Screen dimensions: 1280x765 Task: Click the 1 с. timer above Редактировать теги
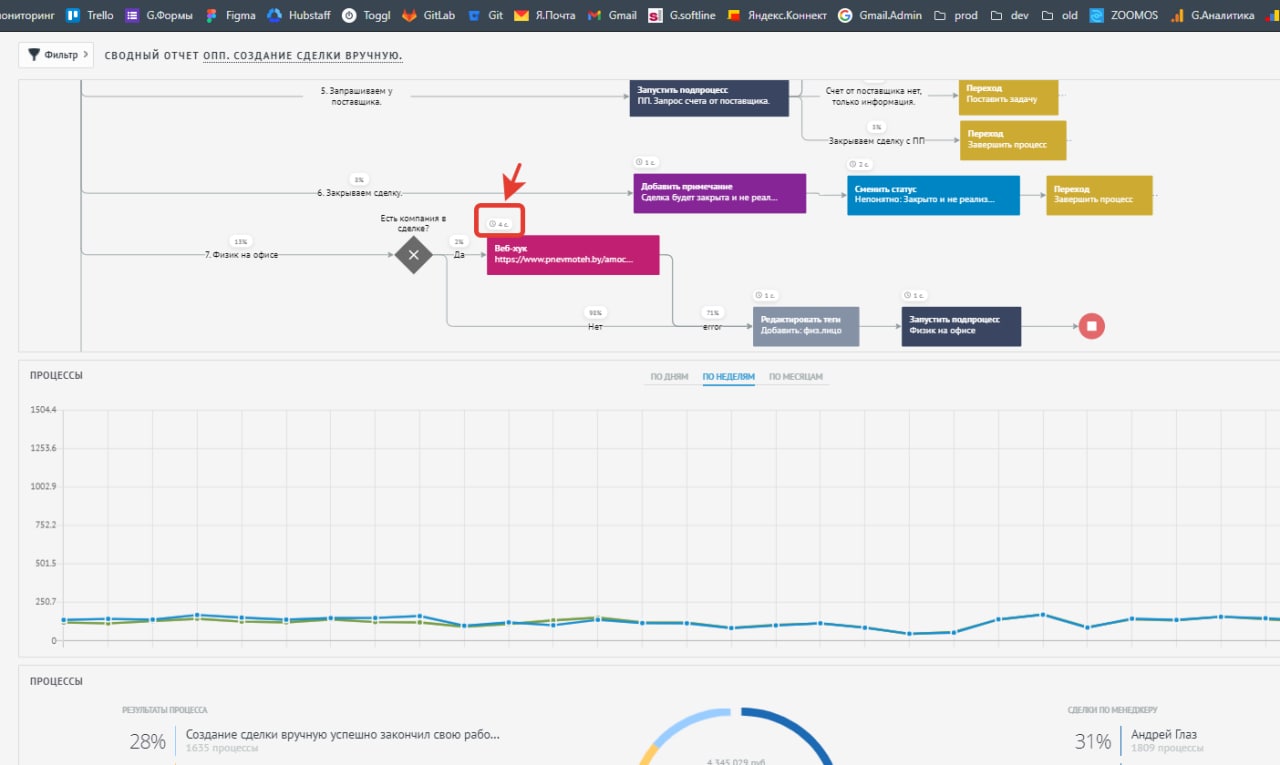click(765, 295)
